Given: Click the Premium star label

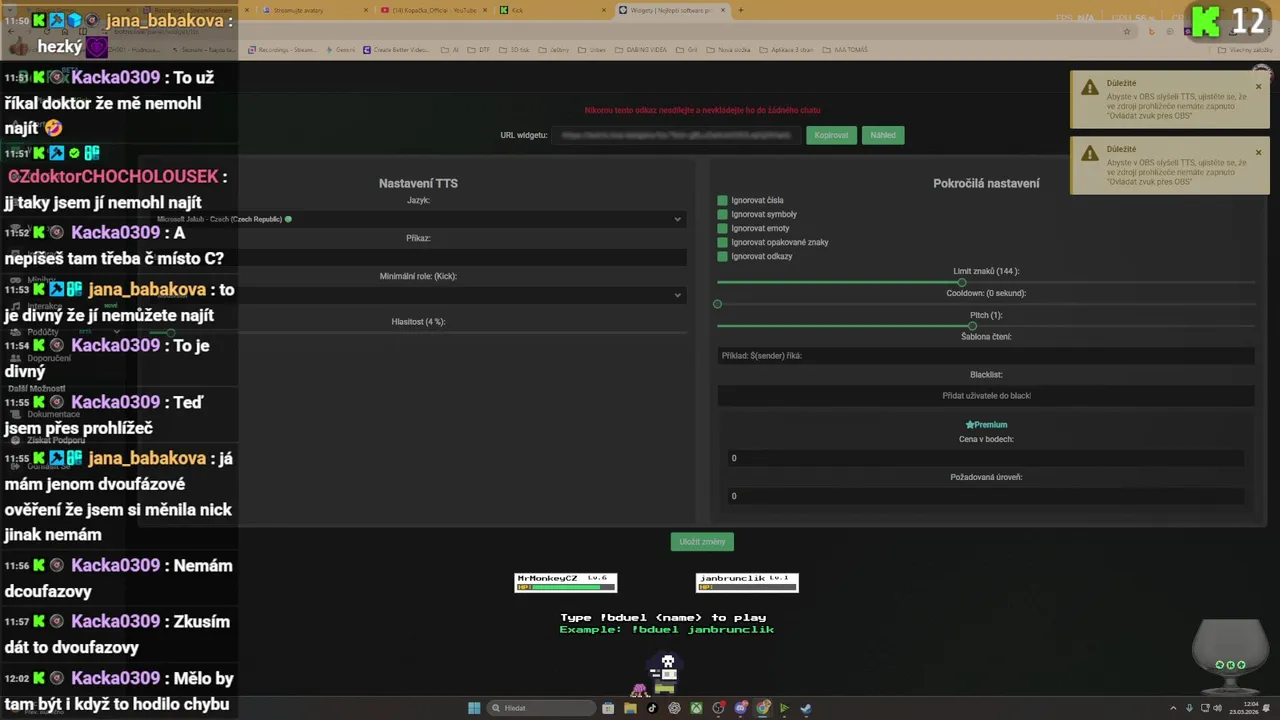Looking at the screenshot, I should 986,425.
